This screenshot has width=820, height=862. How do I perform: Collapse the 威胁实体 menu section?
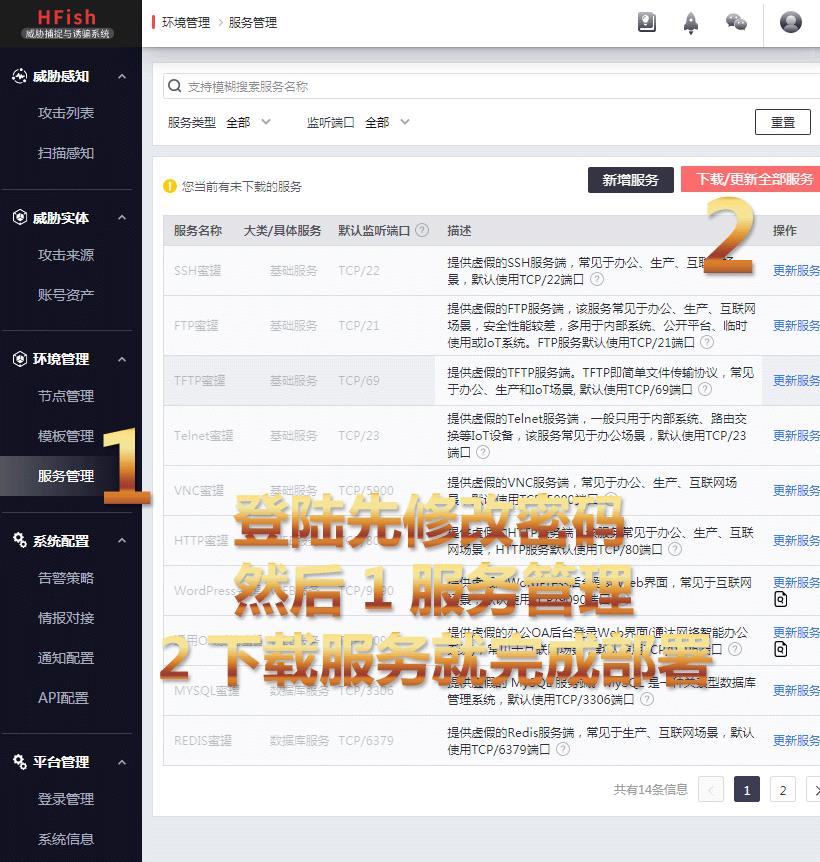[x=122, y=218]
